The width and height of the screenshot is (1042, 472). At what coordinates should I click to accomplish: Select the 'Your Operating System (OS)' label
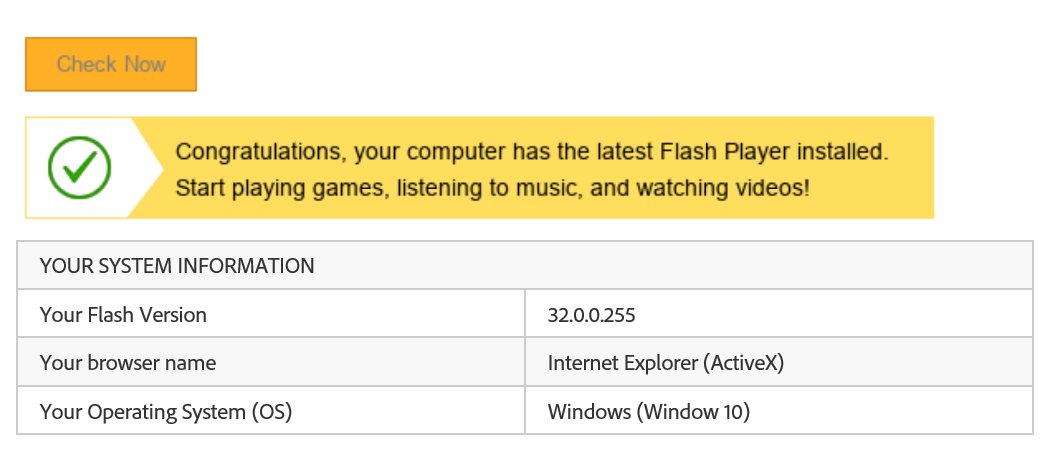pos(166,412)
